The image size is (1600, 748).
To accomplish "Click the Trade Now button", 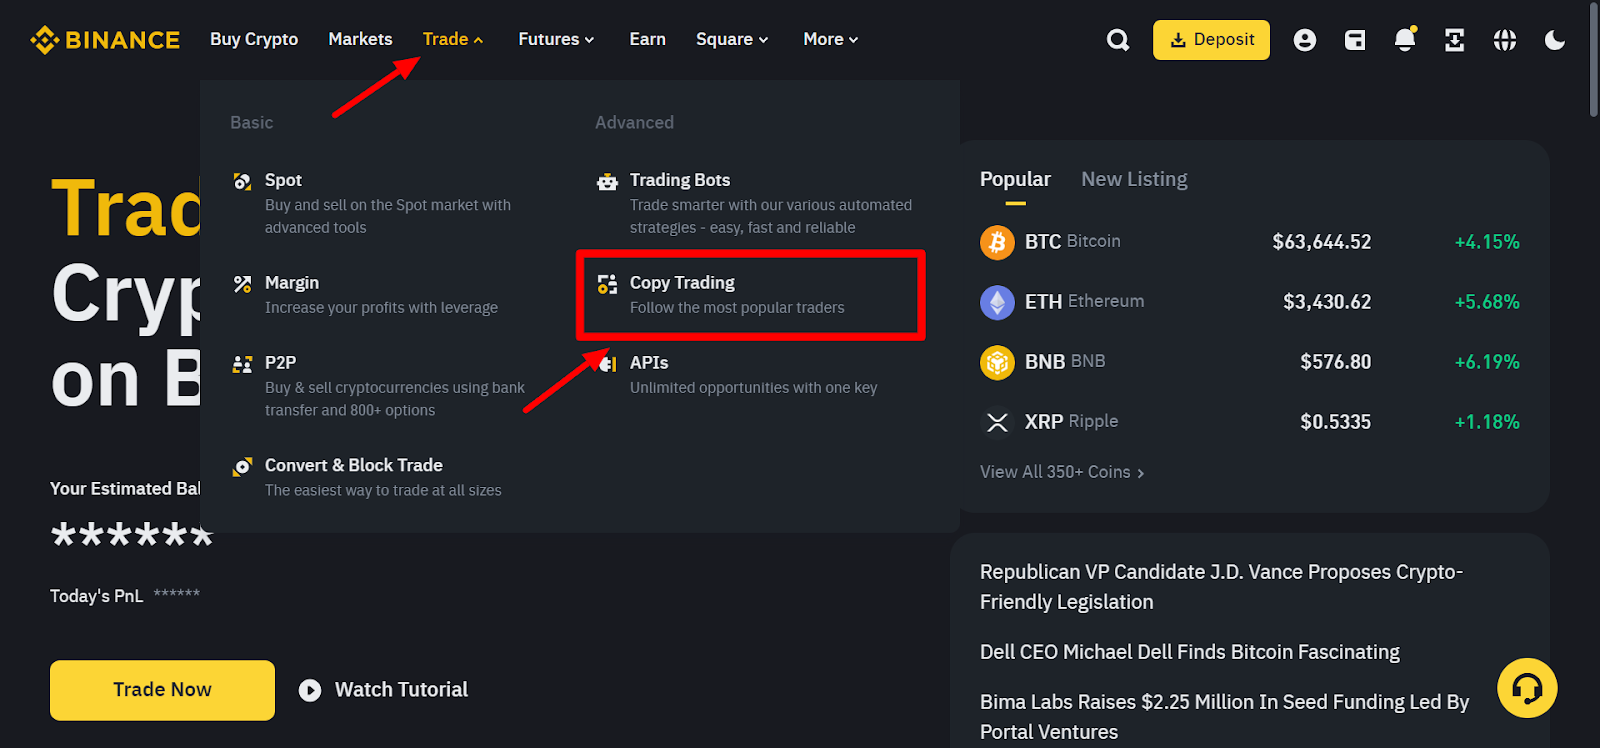I will coord(162,690).
